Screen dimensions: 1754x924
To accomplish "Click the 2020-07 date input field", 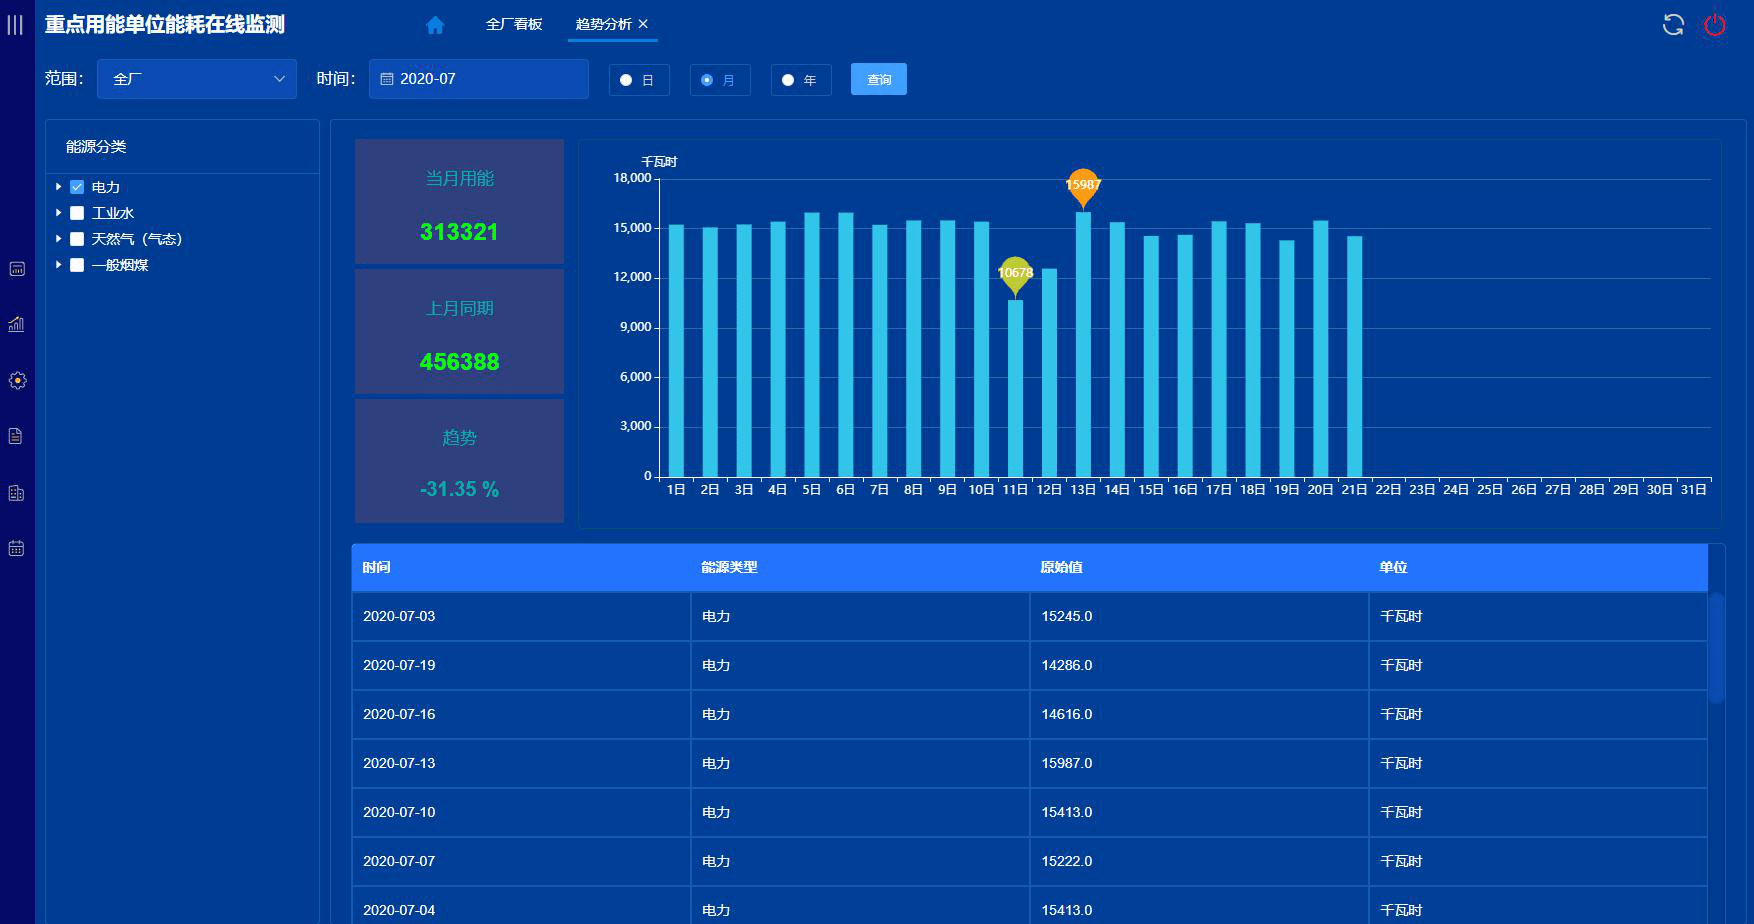I will tap(478, 79).
